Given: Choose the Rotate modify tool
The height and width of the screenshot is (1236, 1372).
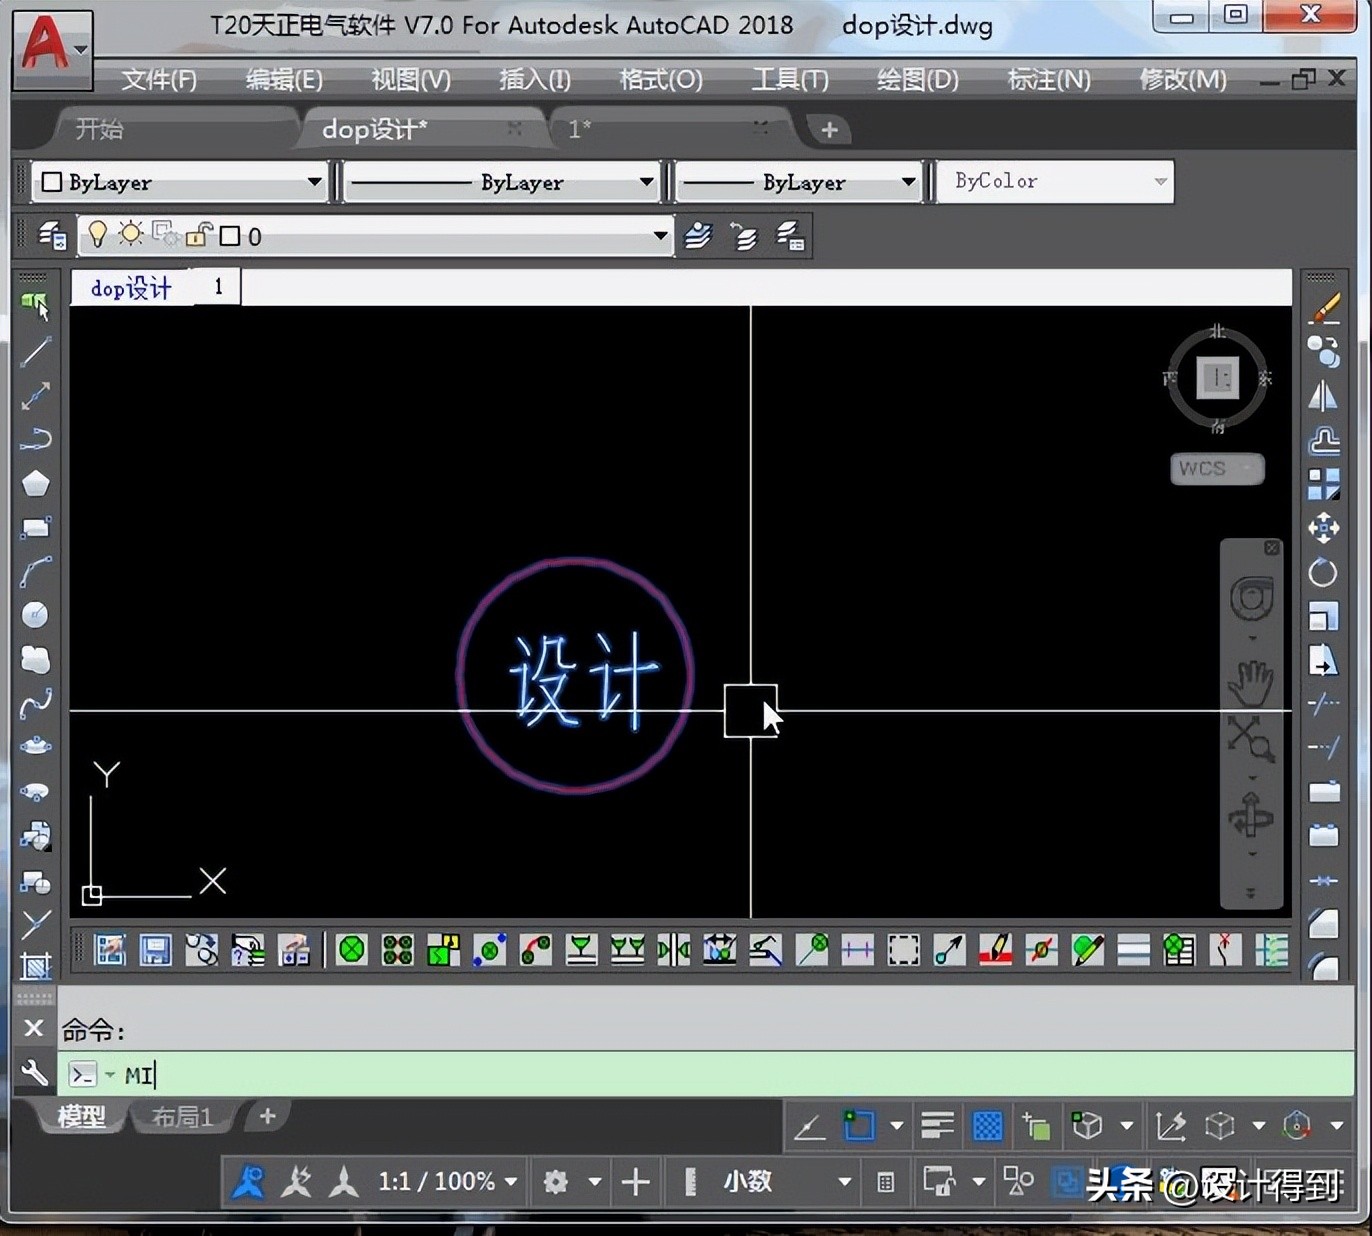Looking at the screenshot, I should pos(1323,573).
